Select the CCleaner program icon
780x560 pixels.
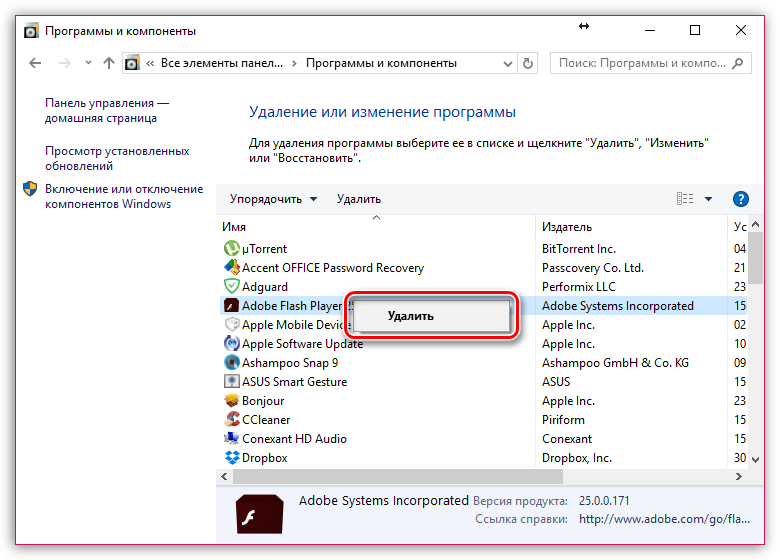[229, 420]
